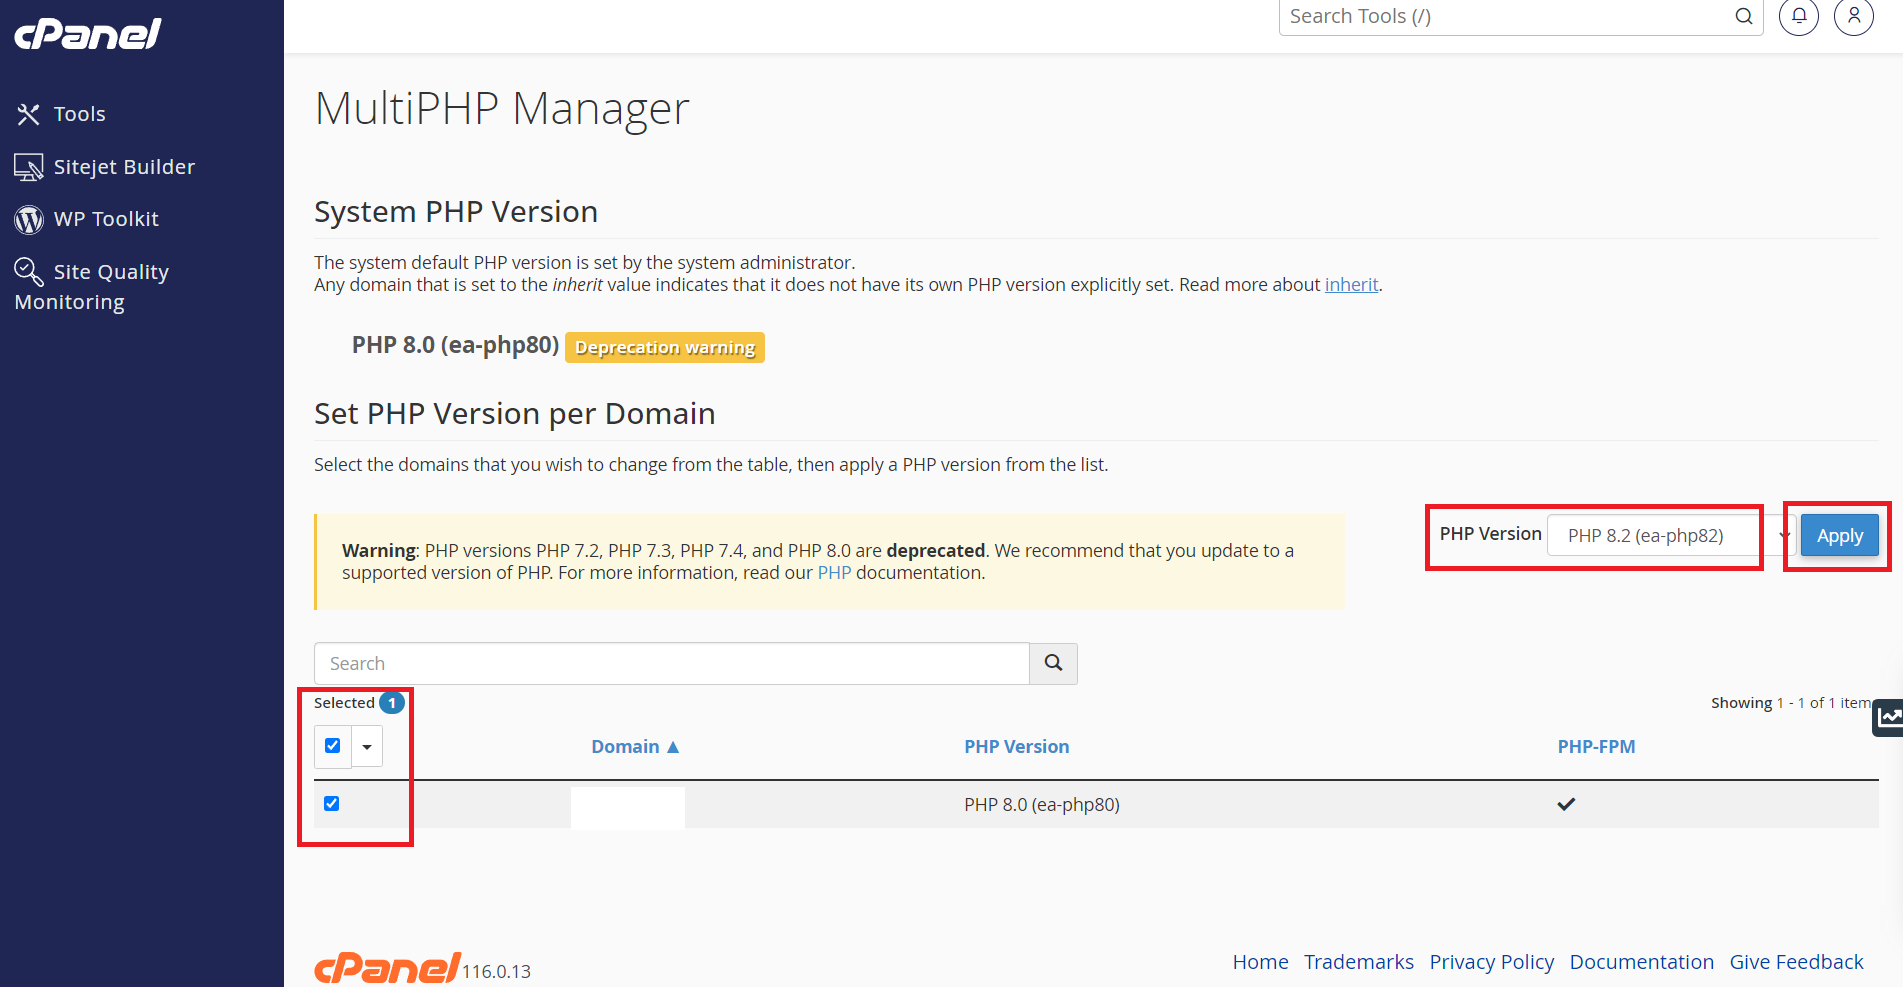Sort the table by PHP Version

point(1017,747)
